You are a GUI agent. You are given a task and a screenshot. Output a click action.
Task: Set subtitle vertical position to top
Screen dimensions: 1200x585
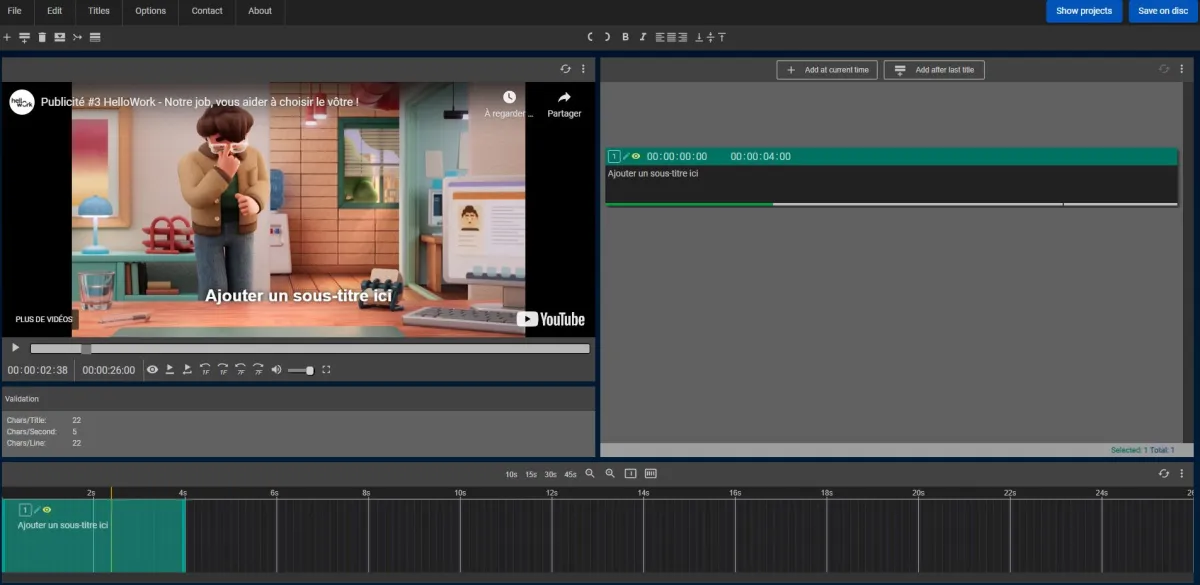click(721, 37)
